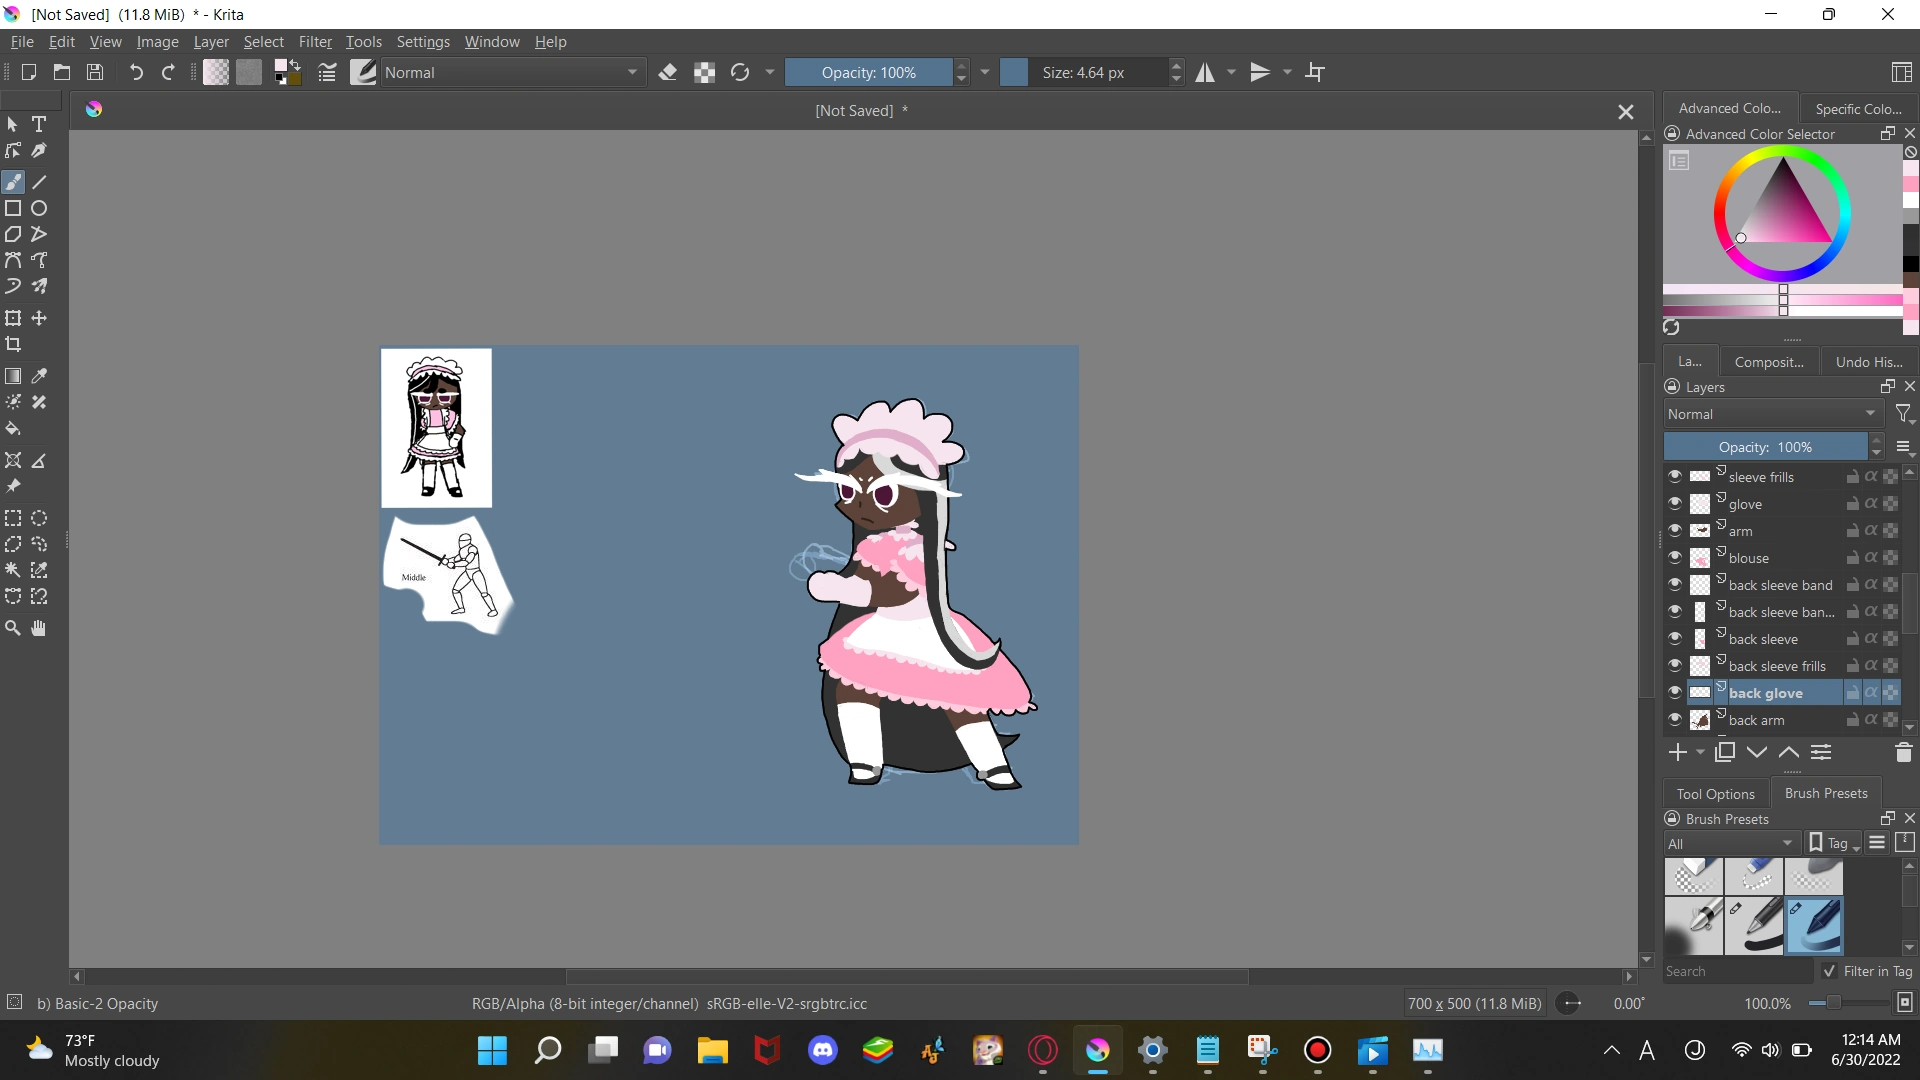Uncheck Filter in Tag
1920x1080 pixels.
(1830, 971)
